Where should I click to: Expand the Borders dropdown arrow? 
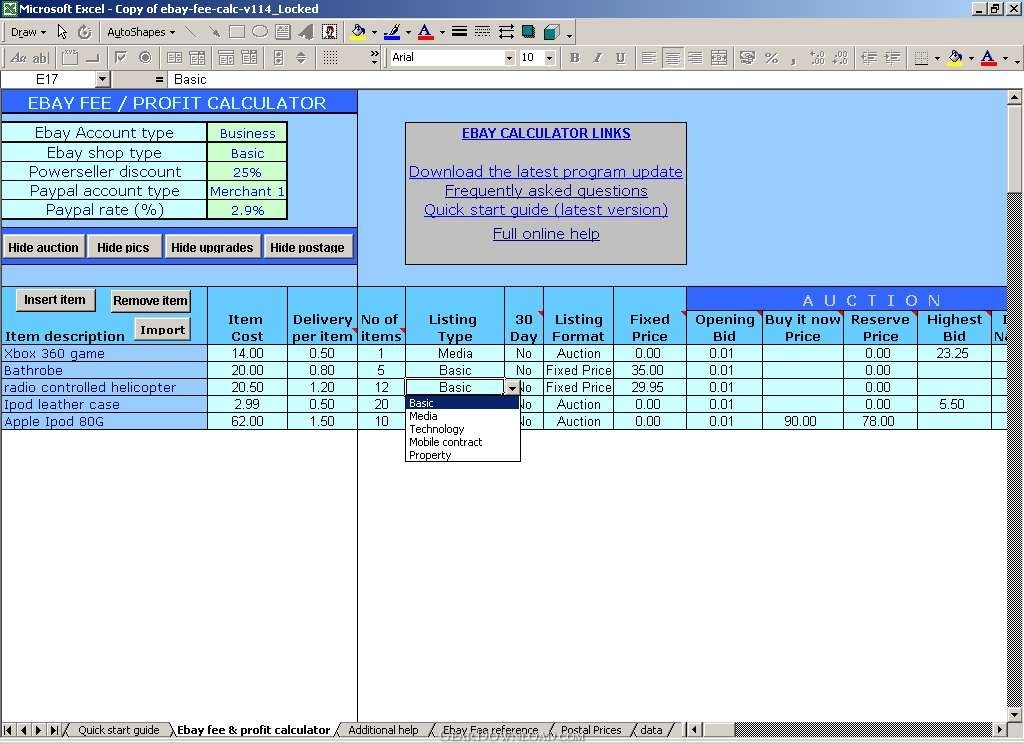pyautogui.click(x=937, y=57)
